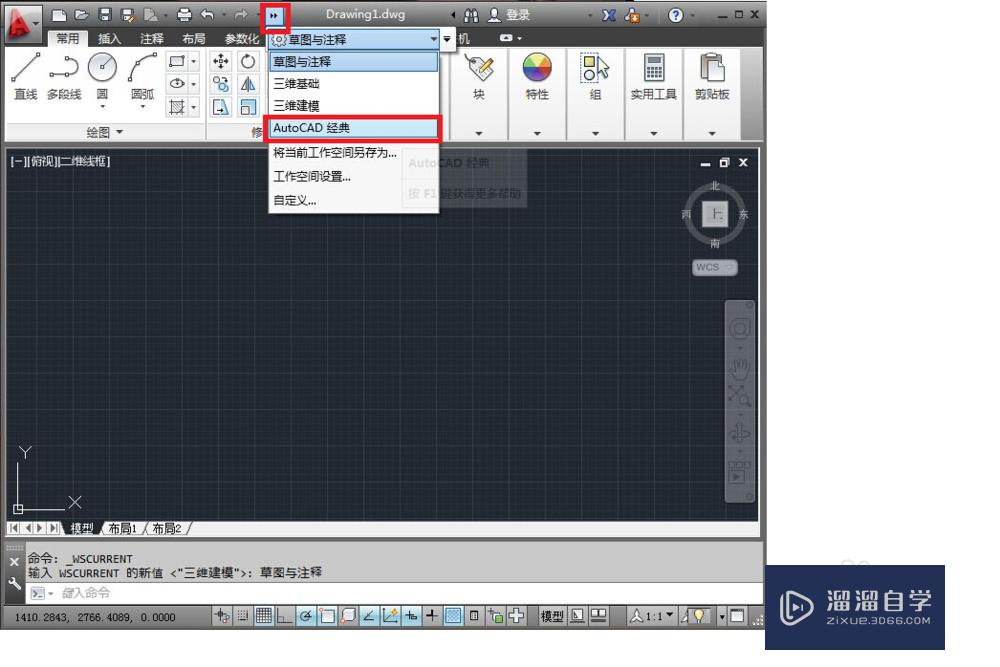Click the 上 face of the ViewCube
The width and height of the screenshot is (1000, 667).
point(715,214)
